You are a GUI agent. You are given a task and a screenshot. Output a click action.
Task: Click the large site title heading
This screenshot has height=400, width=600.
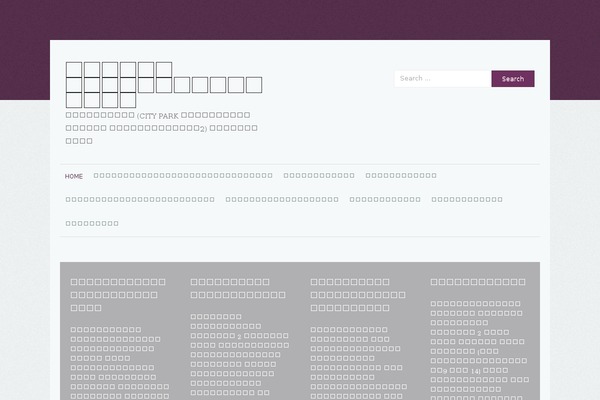tap(164, 85)
